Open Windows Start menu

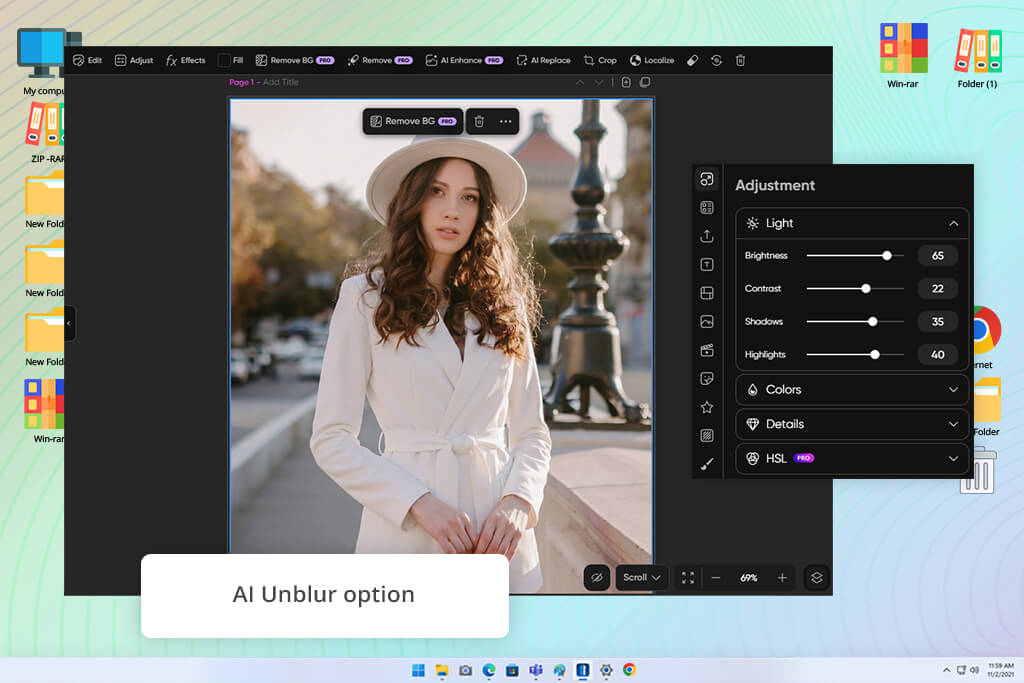click(x=418, y=670)
